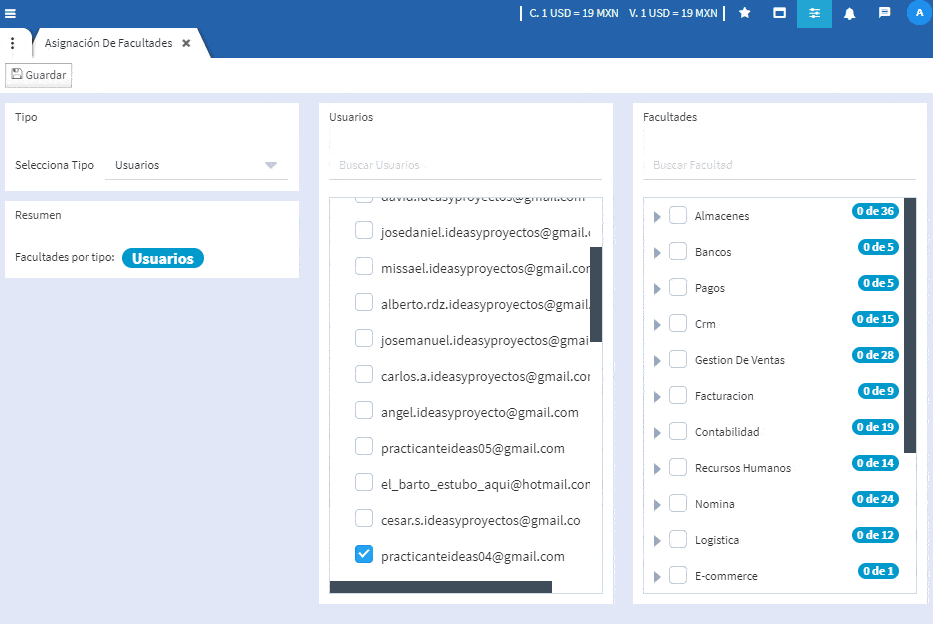Uncheck practicanteideas04@gmail.com user

(x=364, y=554)
